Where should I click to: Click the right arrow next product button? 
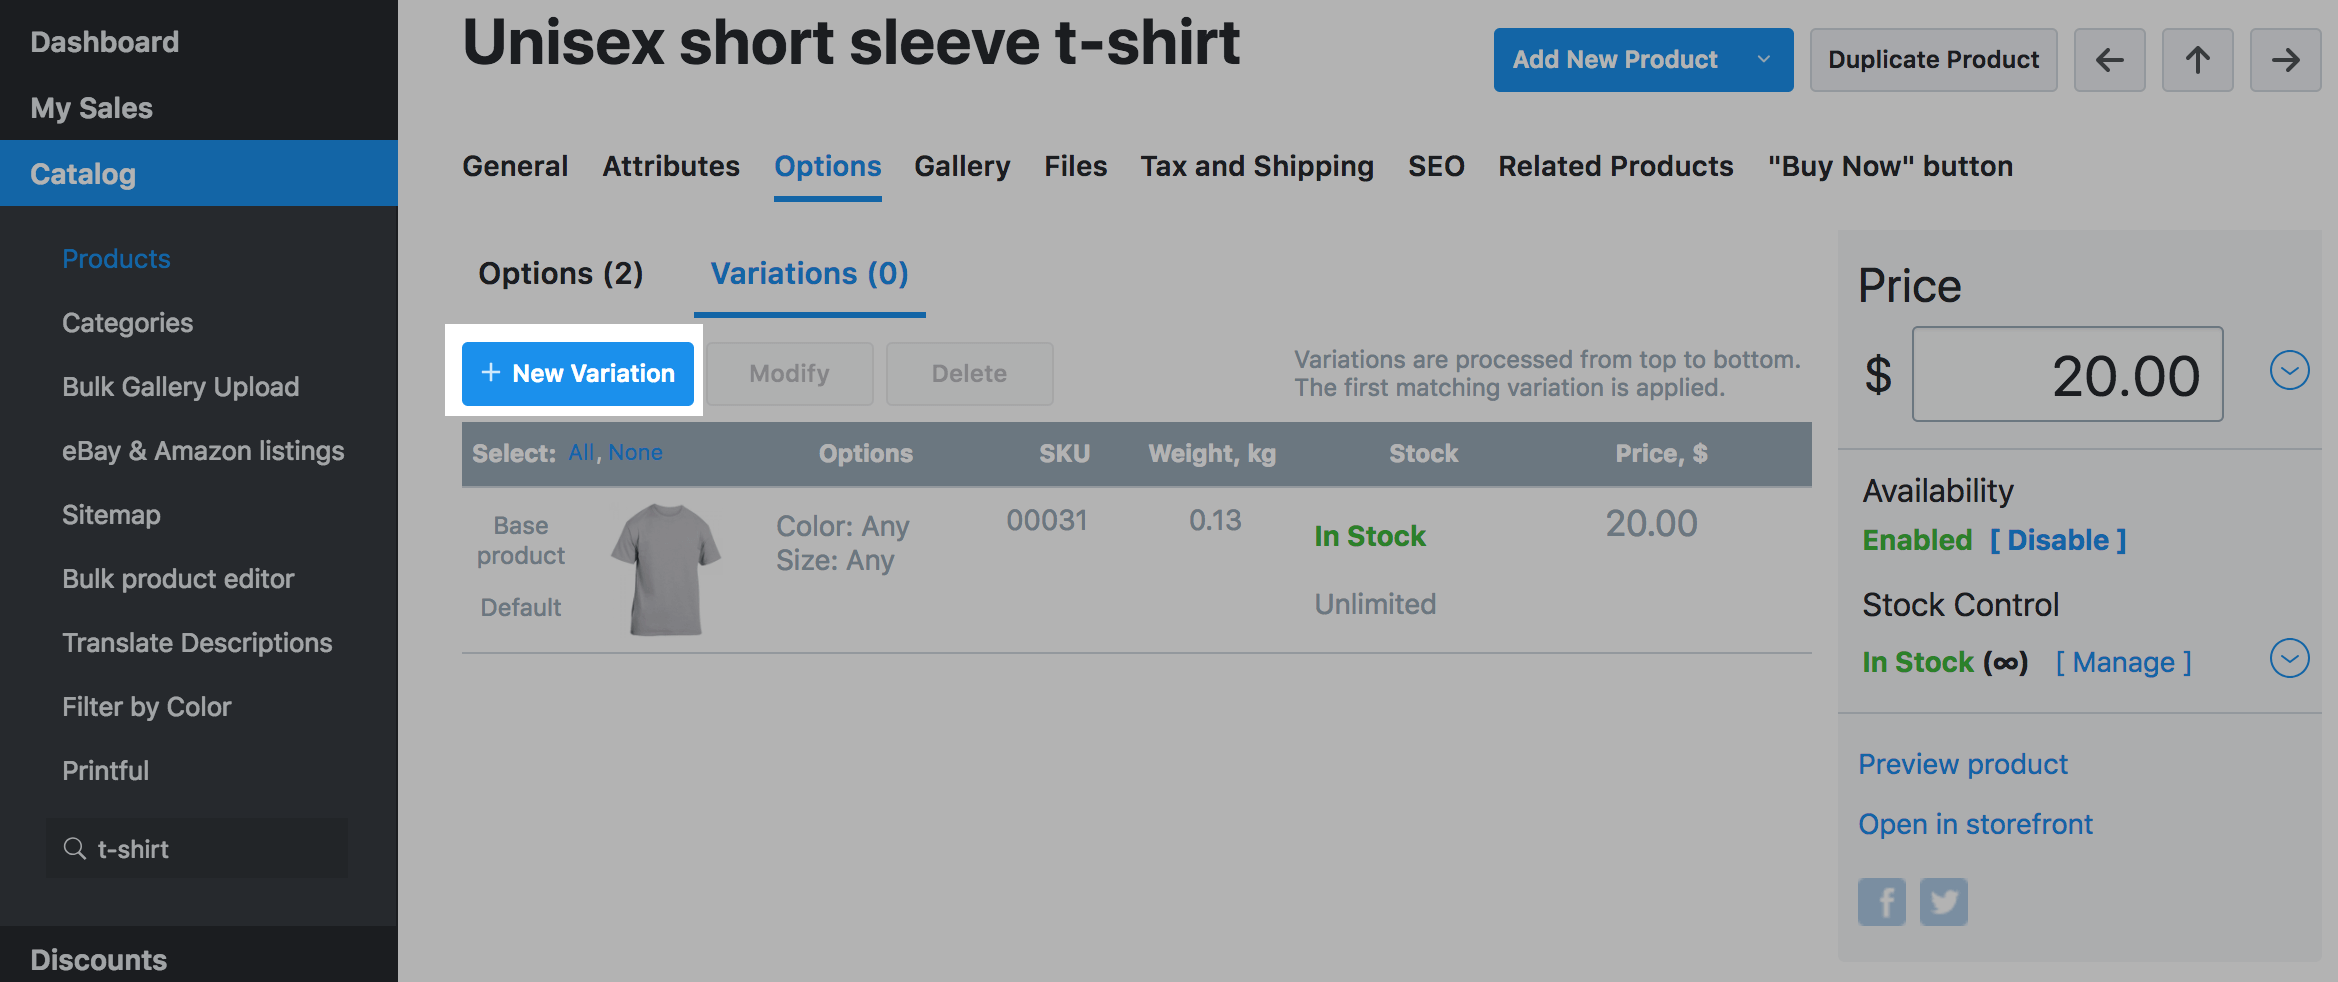point(2285,60)
